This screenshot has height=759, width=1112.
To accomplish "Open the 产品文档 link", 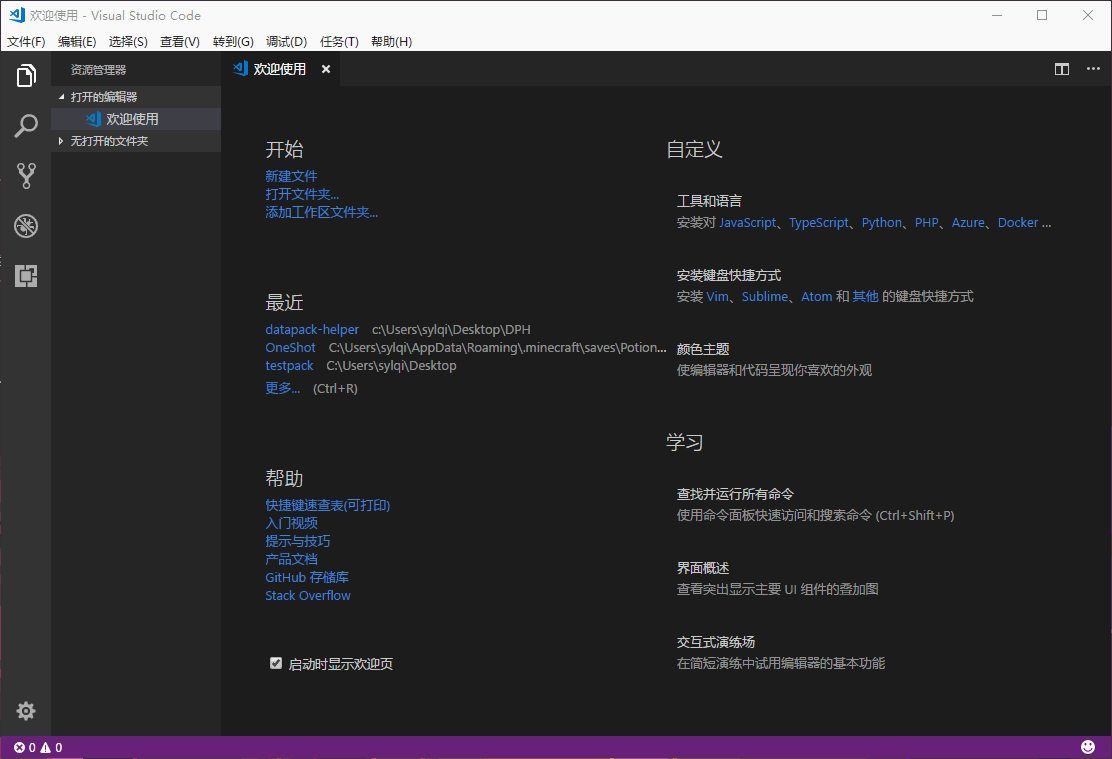I will [291, 559].
